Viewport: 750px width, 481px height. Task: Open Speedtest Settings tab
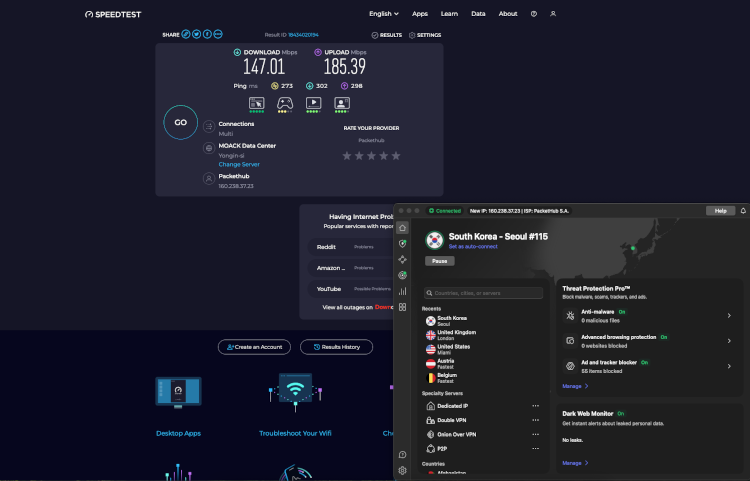click(x=425, y=35)
